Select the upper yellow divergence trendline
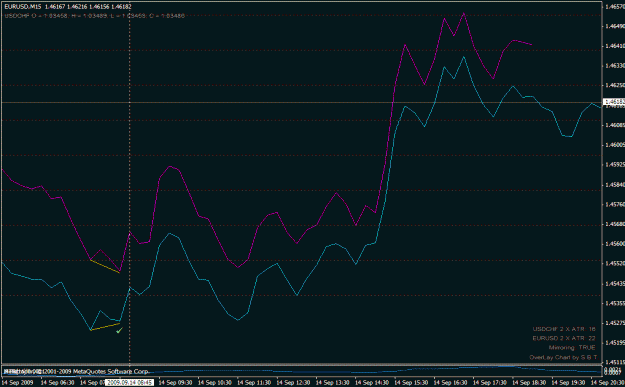 point(105,266)
